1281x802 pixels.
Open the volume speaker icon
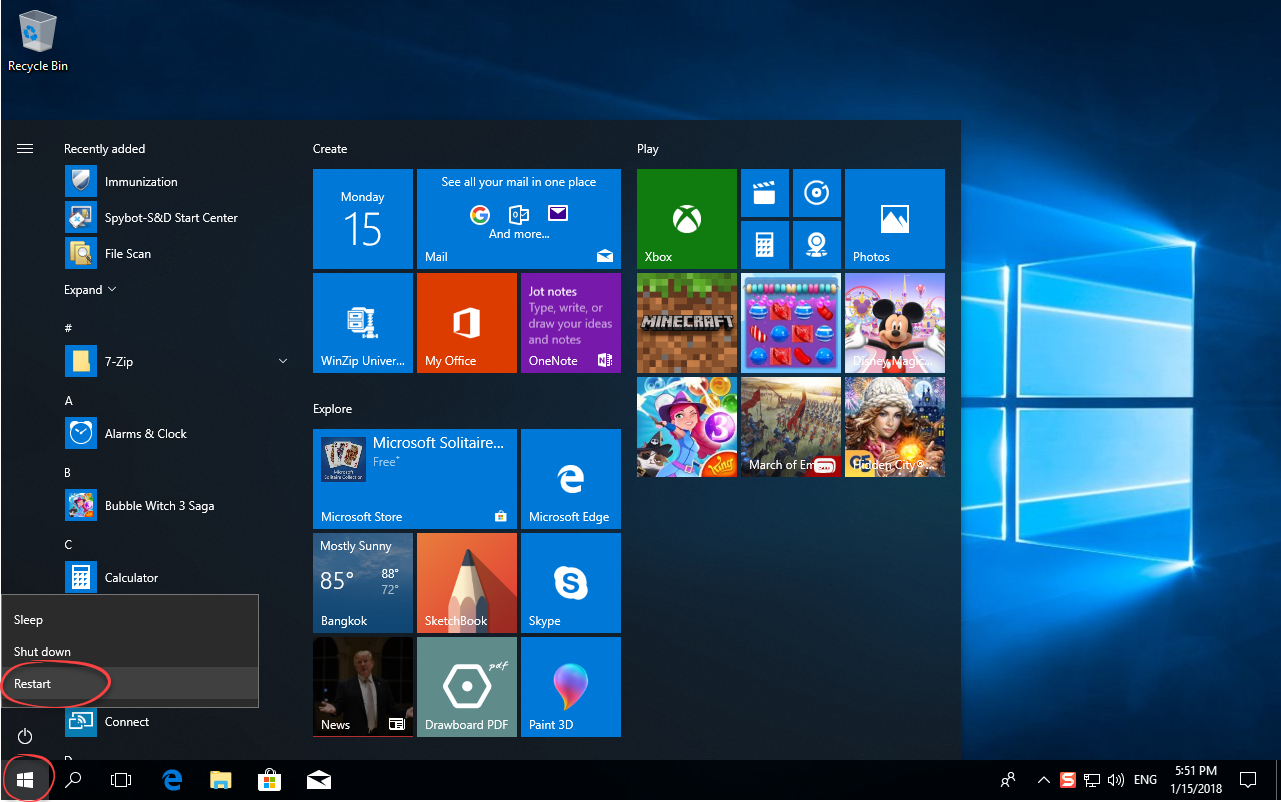[x=1116, y=780]
